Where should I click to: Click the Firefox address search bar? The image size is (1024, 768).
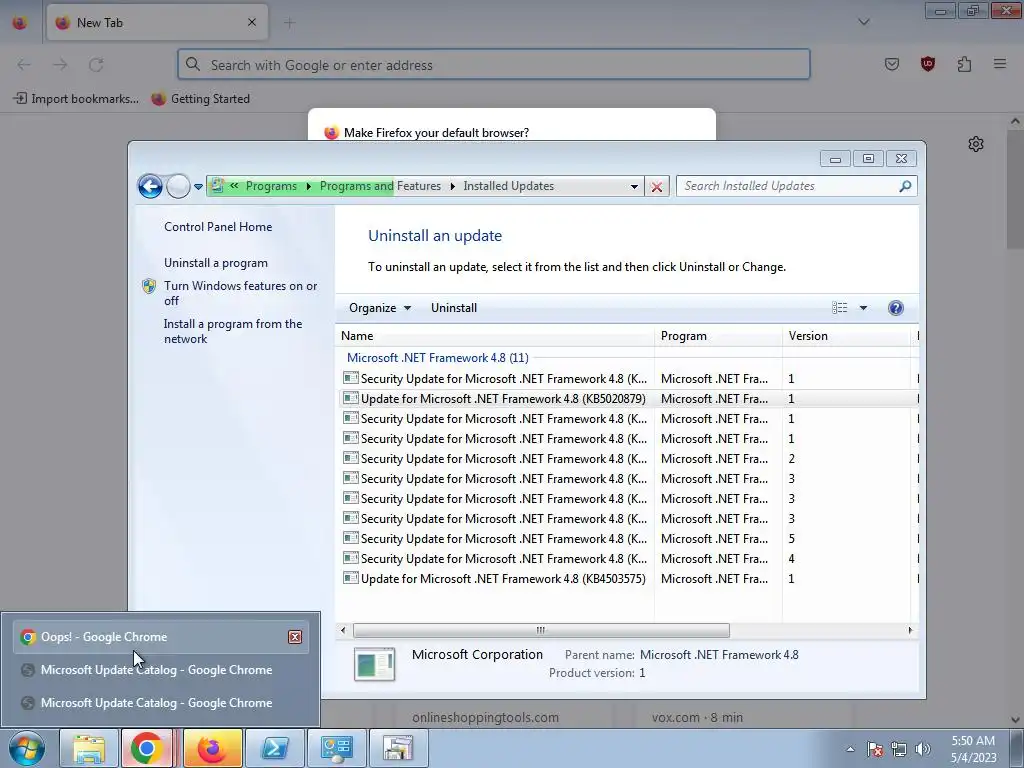pos(494,65)
